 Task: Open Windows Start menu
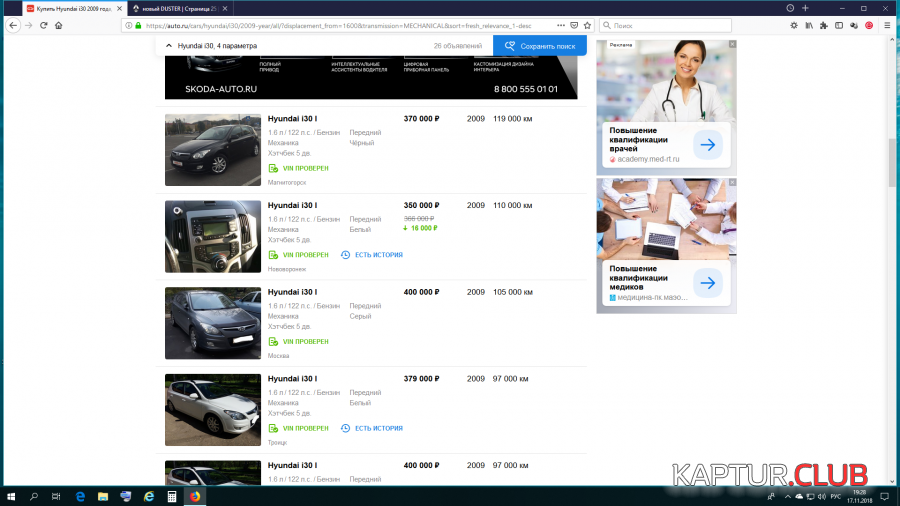pos(10,496)
